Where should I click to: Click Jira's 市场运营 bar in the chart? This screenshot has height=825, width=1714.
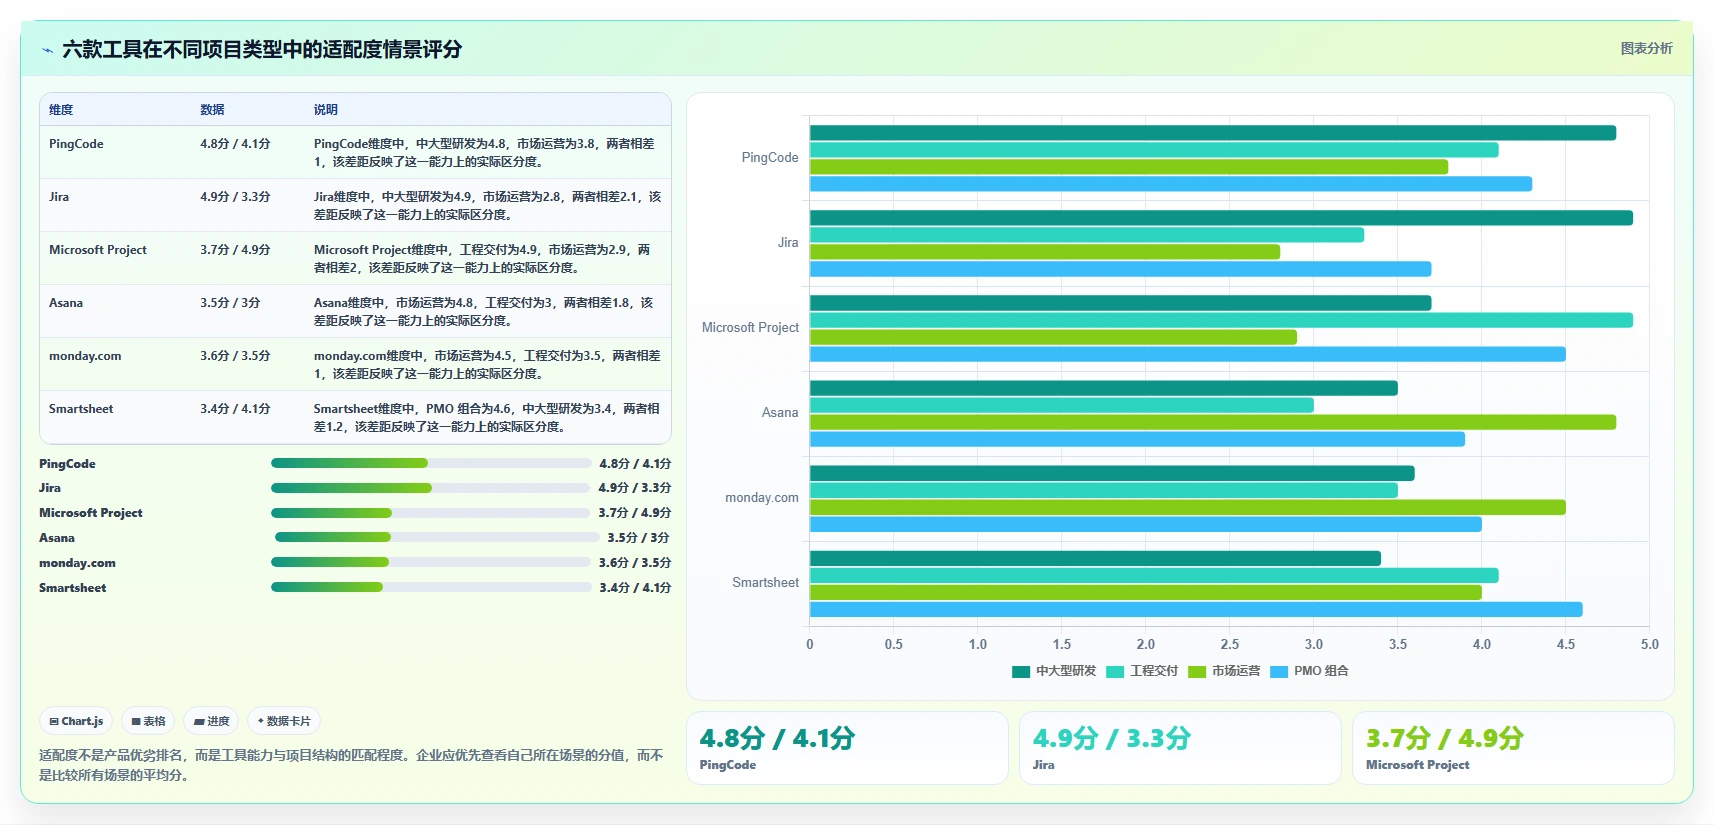[1045, 252]
